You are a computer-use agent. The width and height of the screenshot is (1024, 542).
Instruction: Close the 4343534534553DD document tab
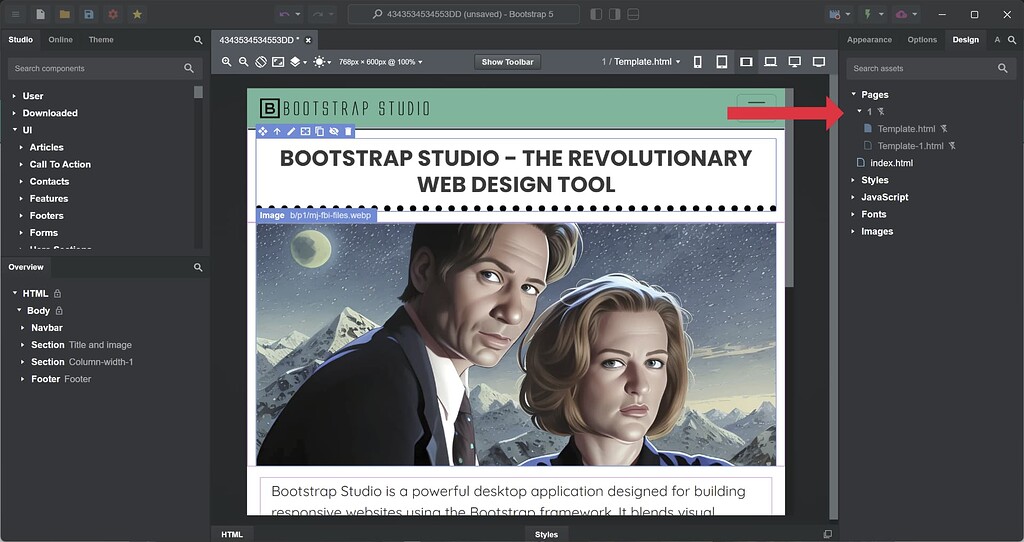pyautogui.click(x=308, y=40)
